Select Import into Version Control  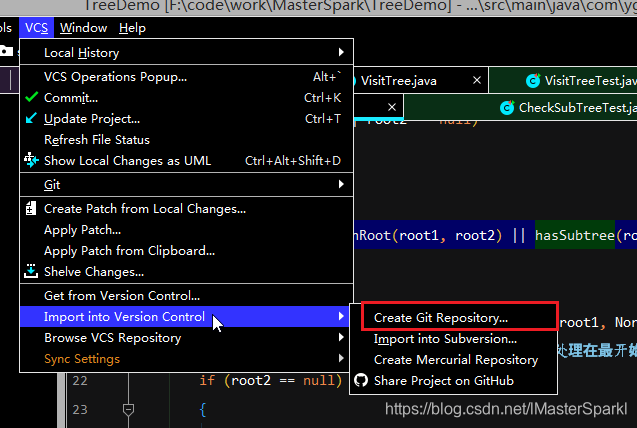(186, 317)
